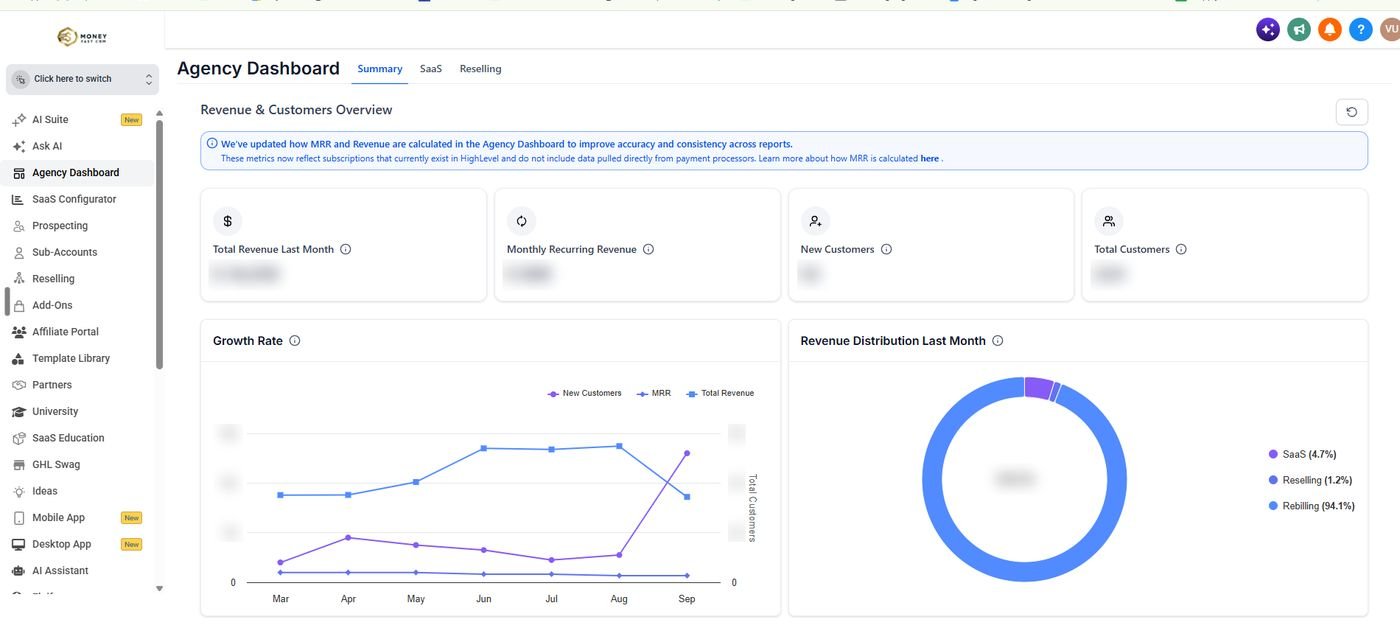Click the Reselling sidebar icon
This screenshot has width=1400, height=642.
pos(19,279)
